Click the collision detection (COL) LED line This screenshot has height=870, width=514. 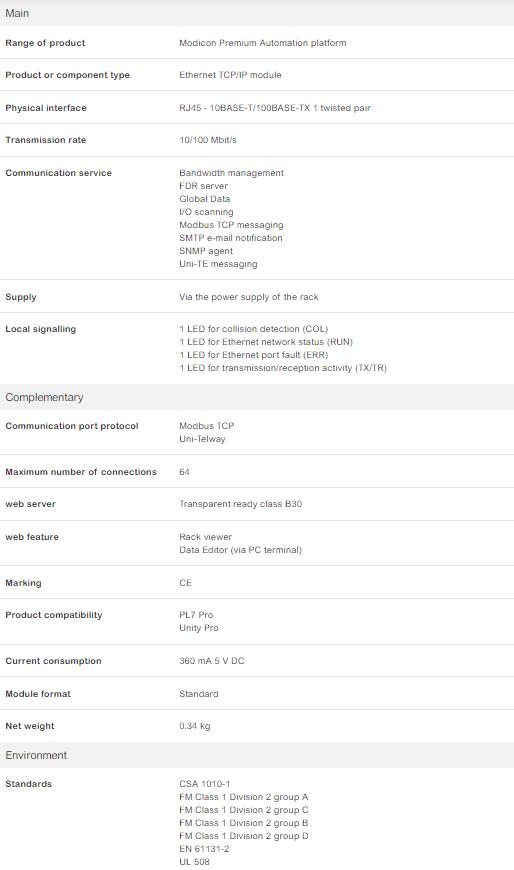click(254, 328)
